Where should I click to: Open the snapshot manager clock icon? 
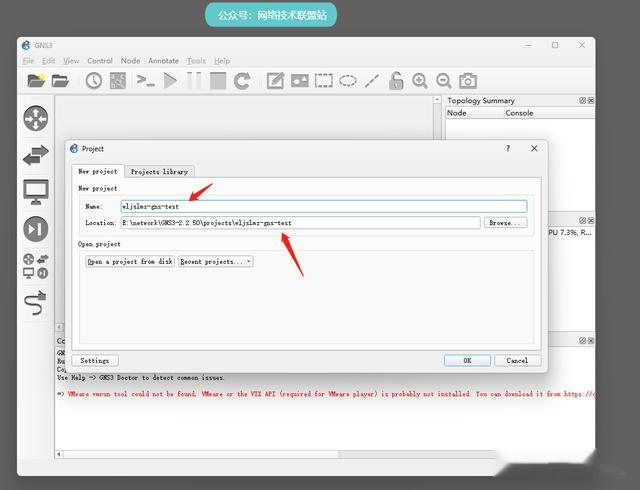pyautogui.click(x=93, y=80)
